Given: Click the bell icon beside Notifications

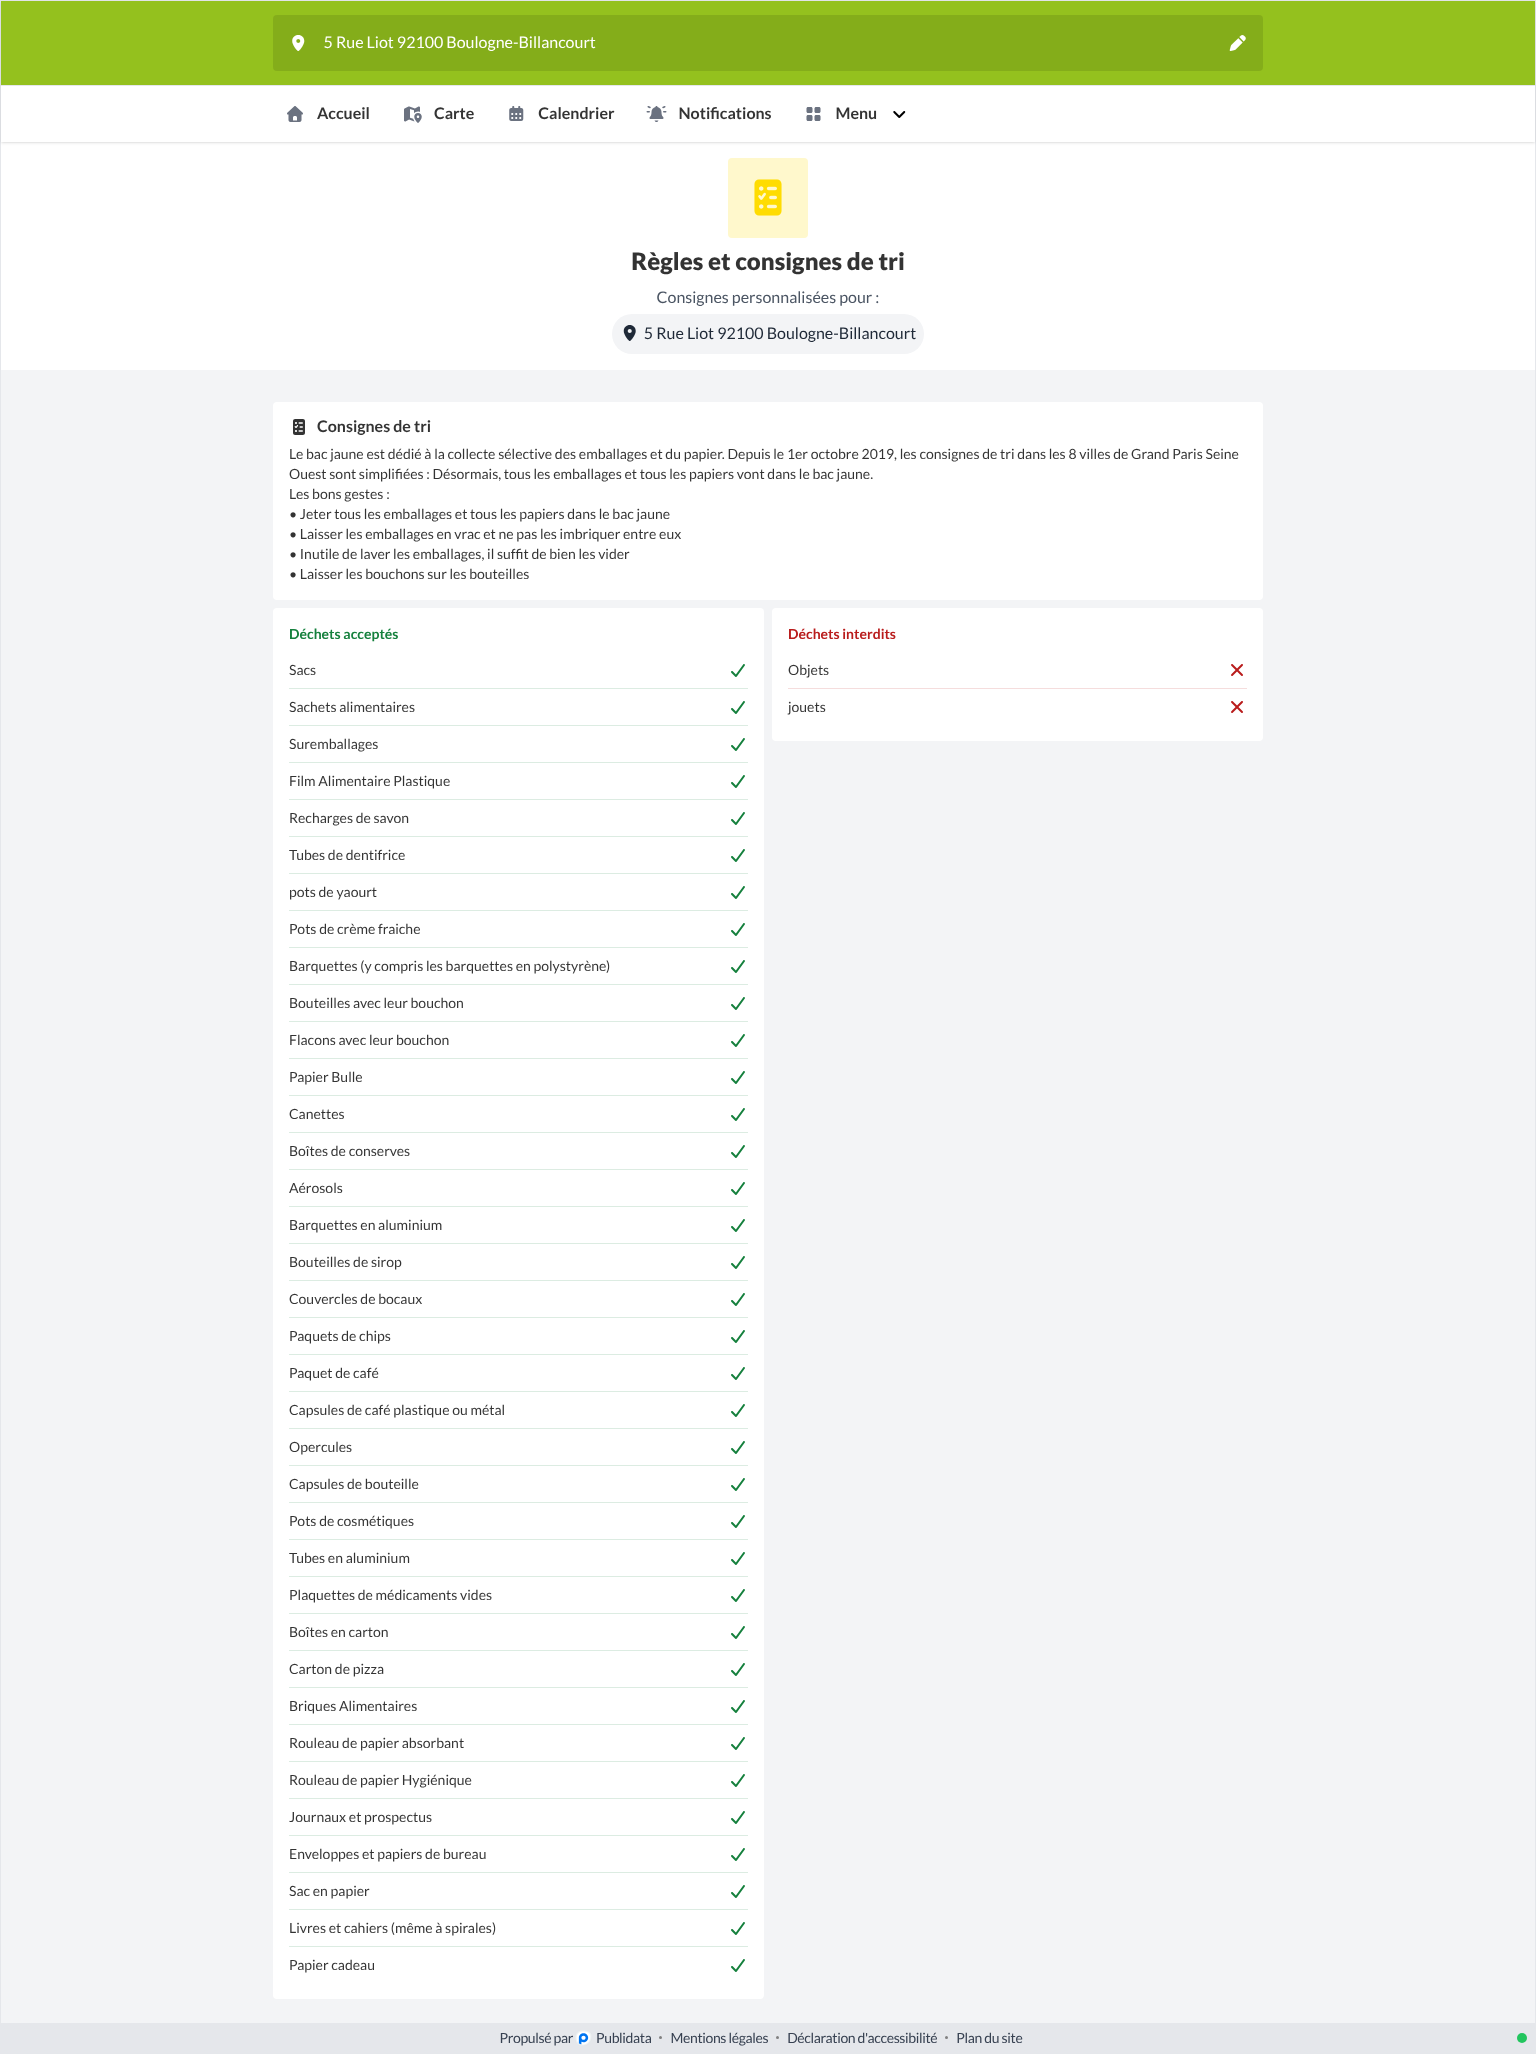Looking at the screenshot, I should point(656,114).
